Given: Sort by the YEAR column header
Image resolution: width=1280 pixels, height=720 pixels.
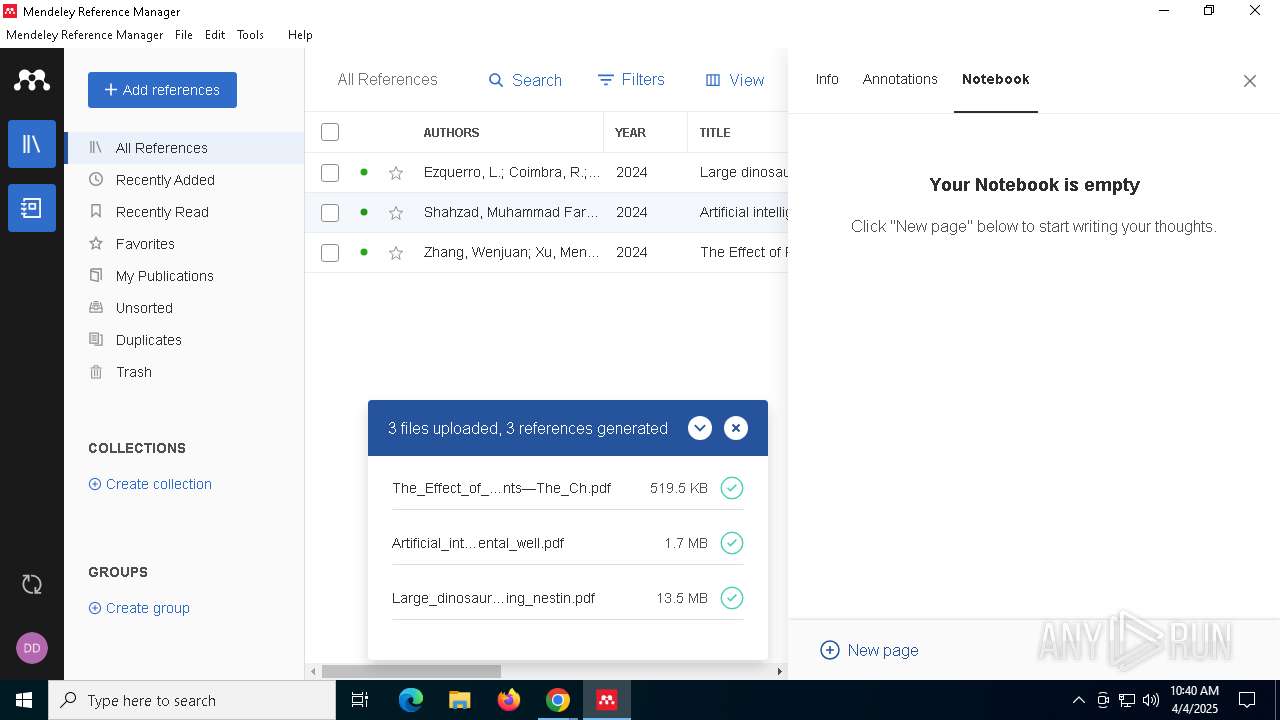Looking at the screenshot, I should (630, 132).
